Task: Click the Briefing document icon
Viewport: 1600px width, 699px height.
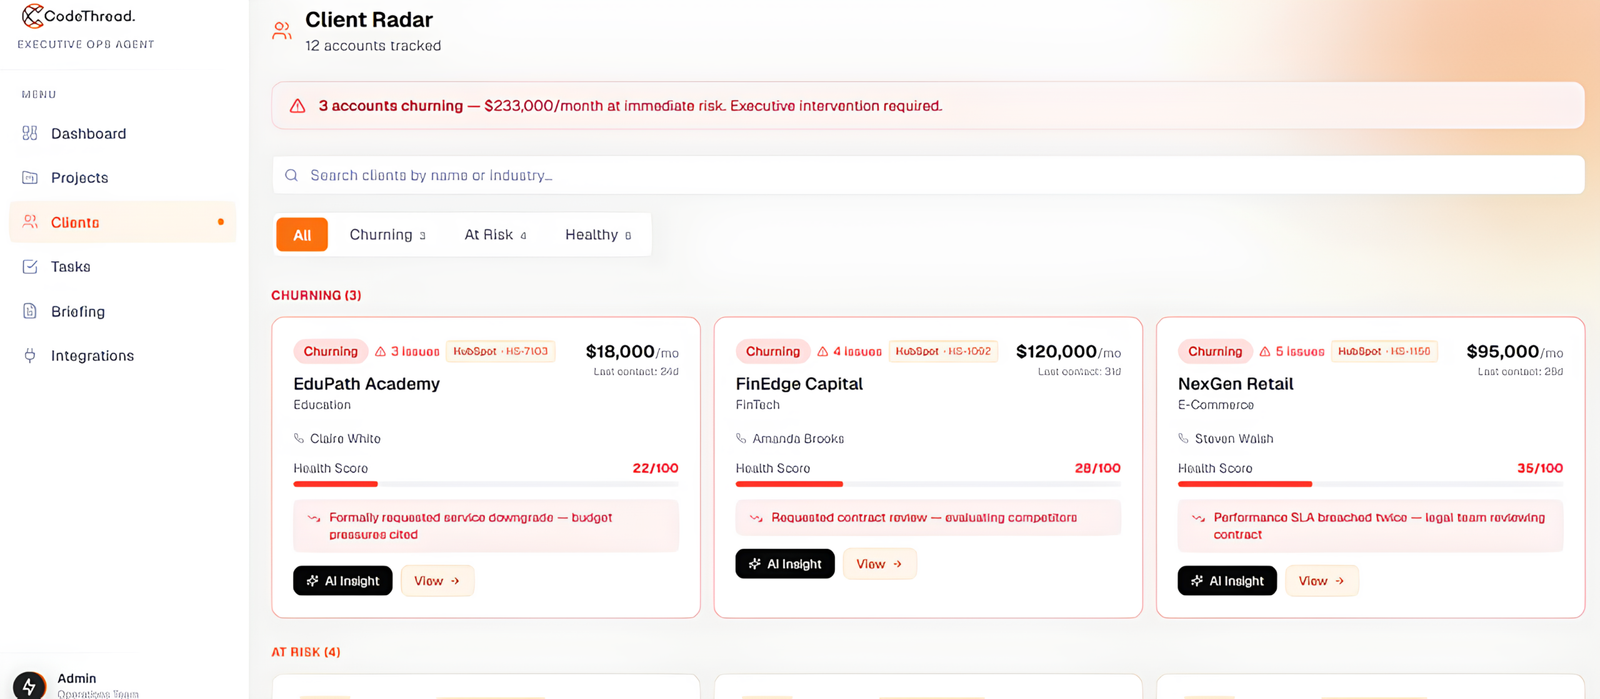Action: tap(30, 311)
